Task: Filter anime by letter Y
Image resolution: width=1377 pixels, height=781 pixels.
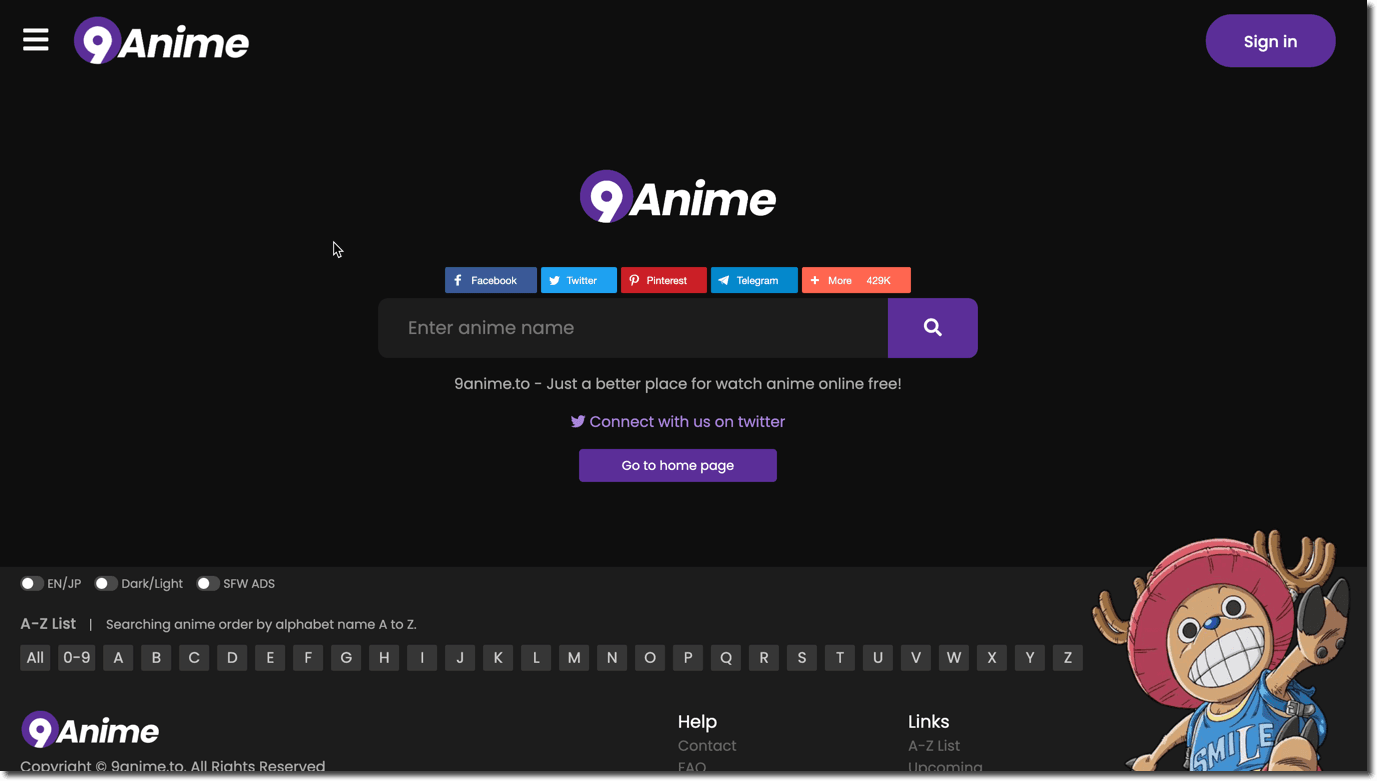Action: coord(1030,658)
